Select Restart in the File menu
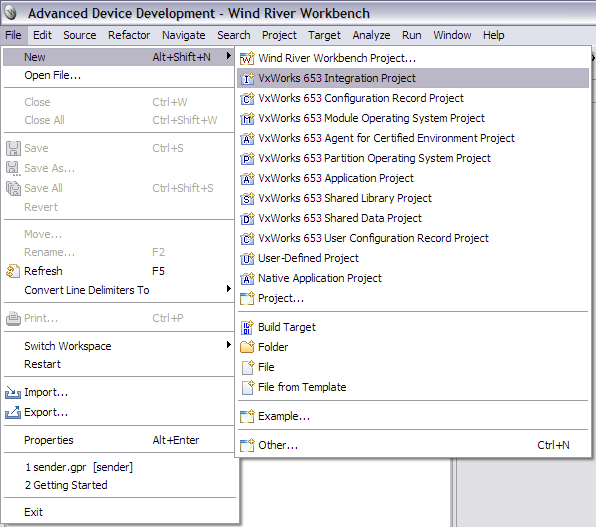The width and height of the screenshot is (596, 527). [119, 364]
